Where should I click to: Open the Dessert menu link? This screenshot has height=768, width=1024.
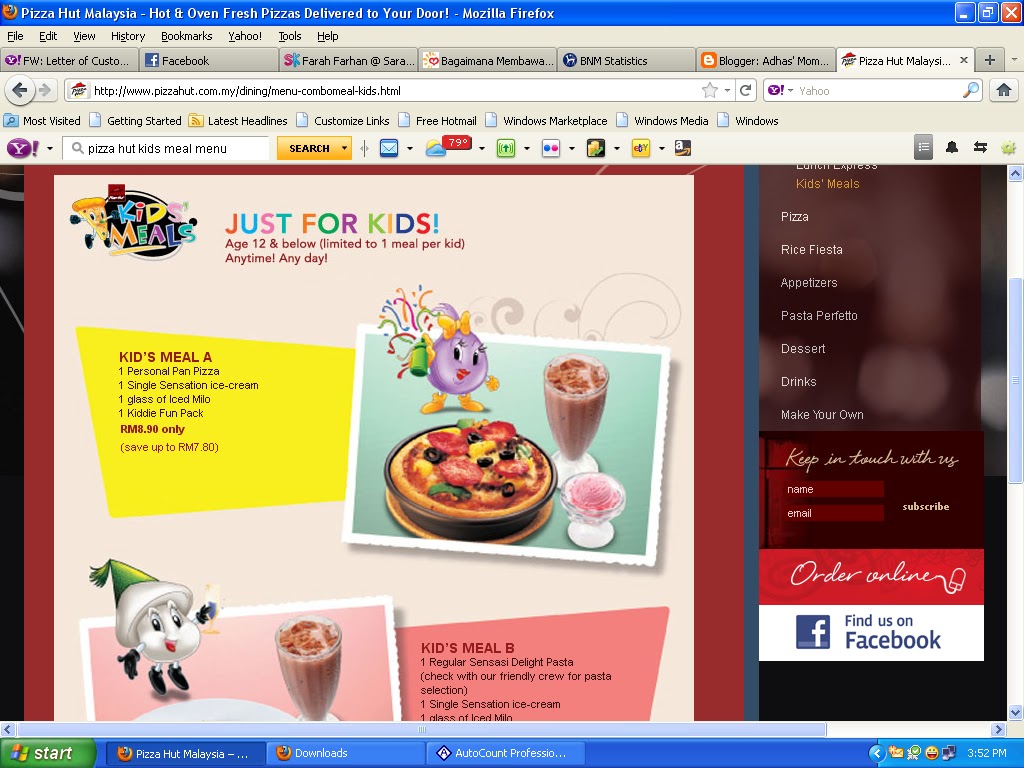(x=803, y=349)
